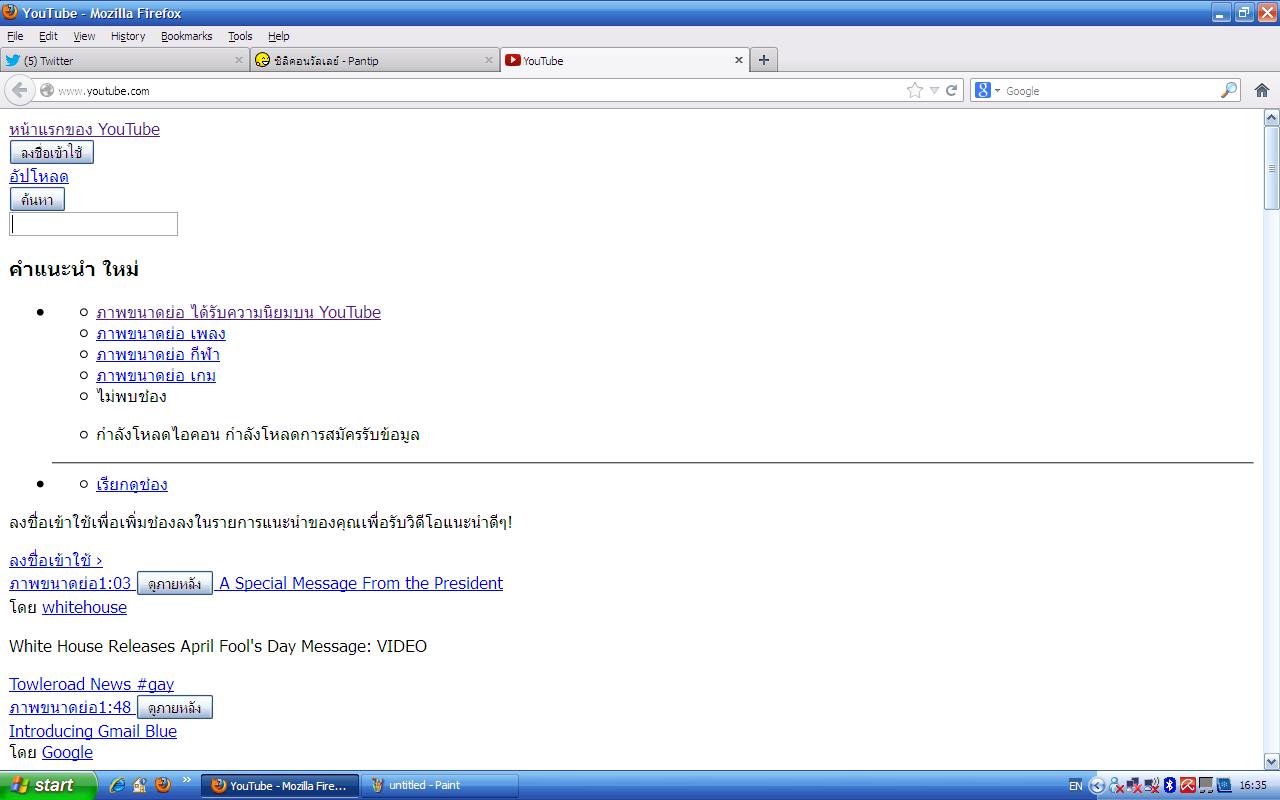Open the whitehouse channel link
Viewport: 1280px width, 800px height.
point(84,607)
